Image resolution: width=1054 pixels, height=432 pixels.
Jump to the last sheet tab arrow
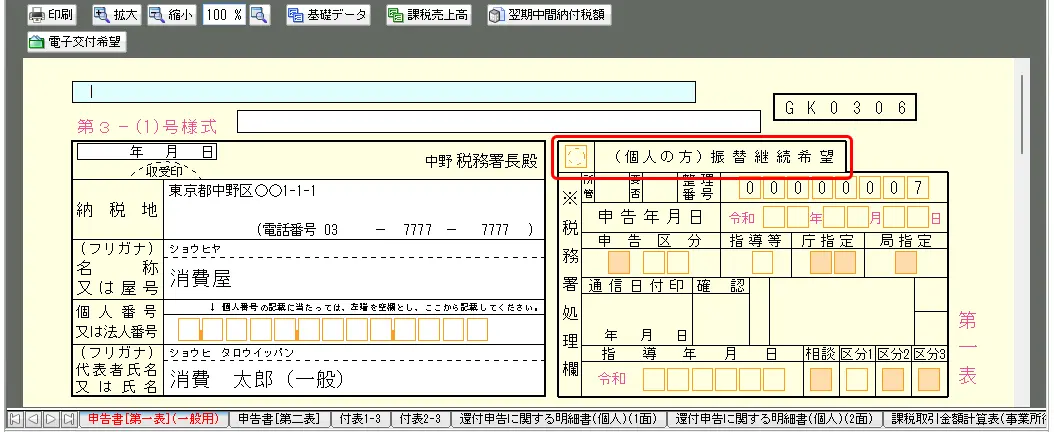coord(68,419)
